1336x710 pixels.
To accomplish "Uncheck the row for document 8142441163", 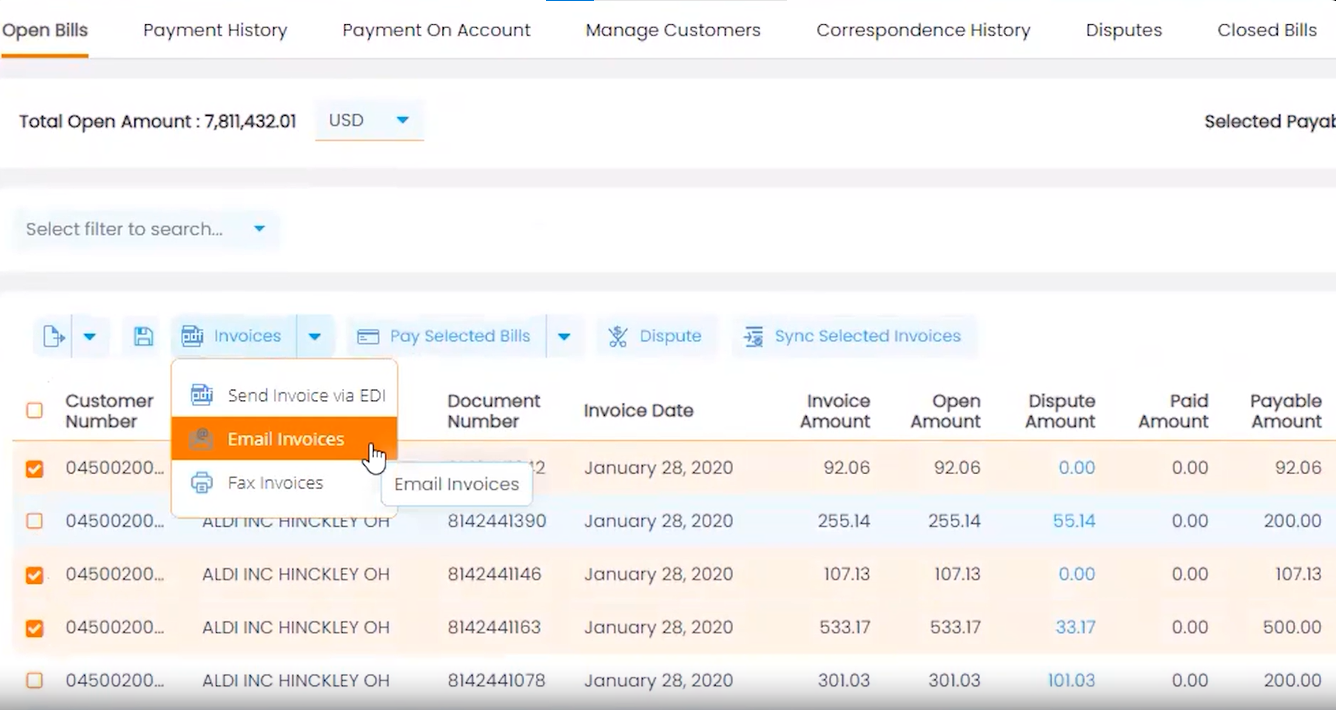I will point(34,628).
